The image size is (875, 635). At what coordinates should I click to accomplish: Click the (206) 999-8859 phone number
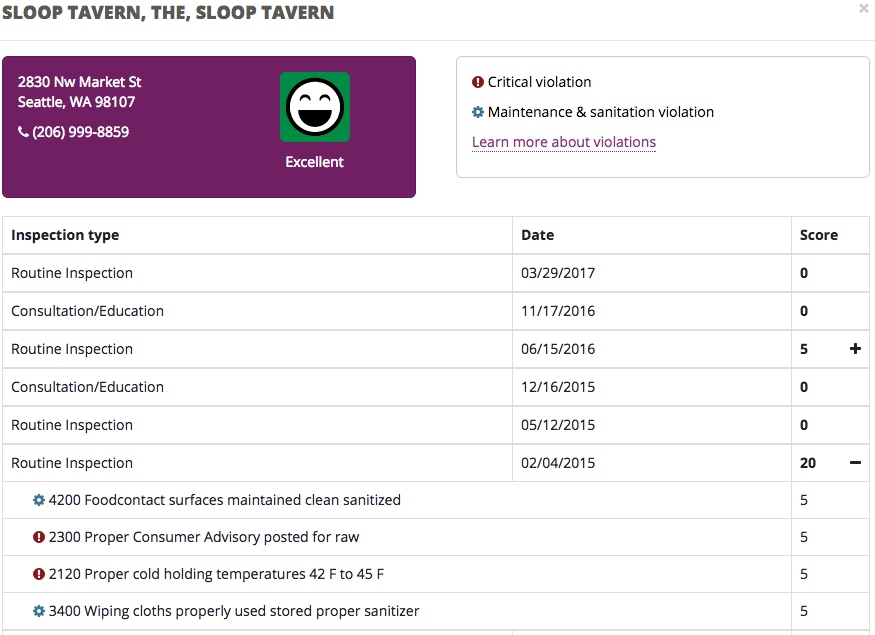click(80, 132)
